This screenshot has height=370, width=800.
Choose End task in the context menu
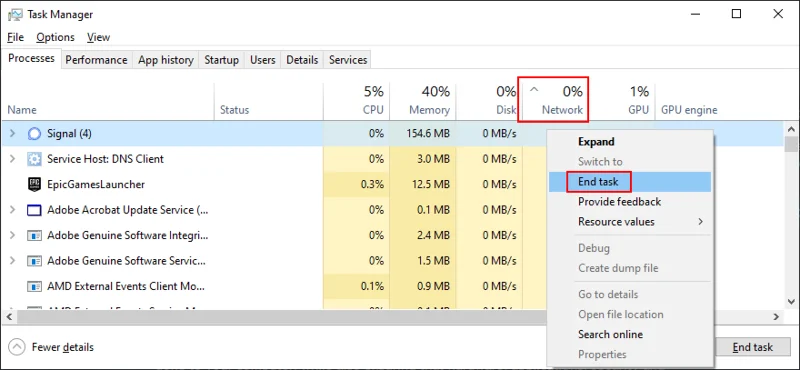(630, 182)
